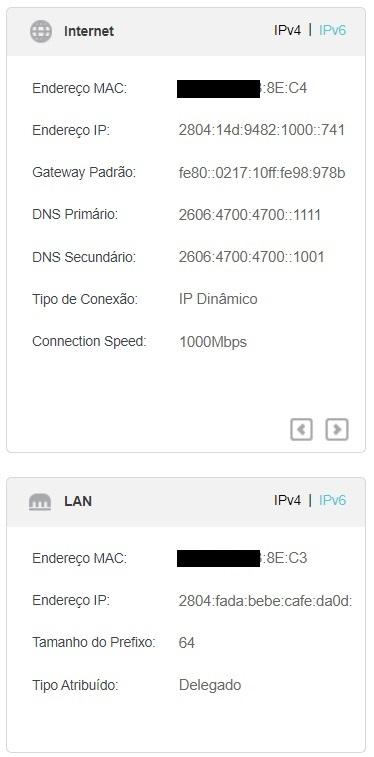Click the 1000Mbps connection speed value
The height and width of the screenshot is (757, 374).
213,342
